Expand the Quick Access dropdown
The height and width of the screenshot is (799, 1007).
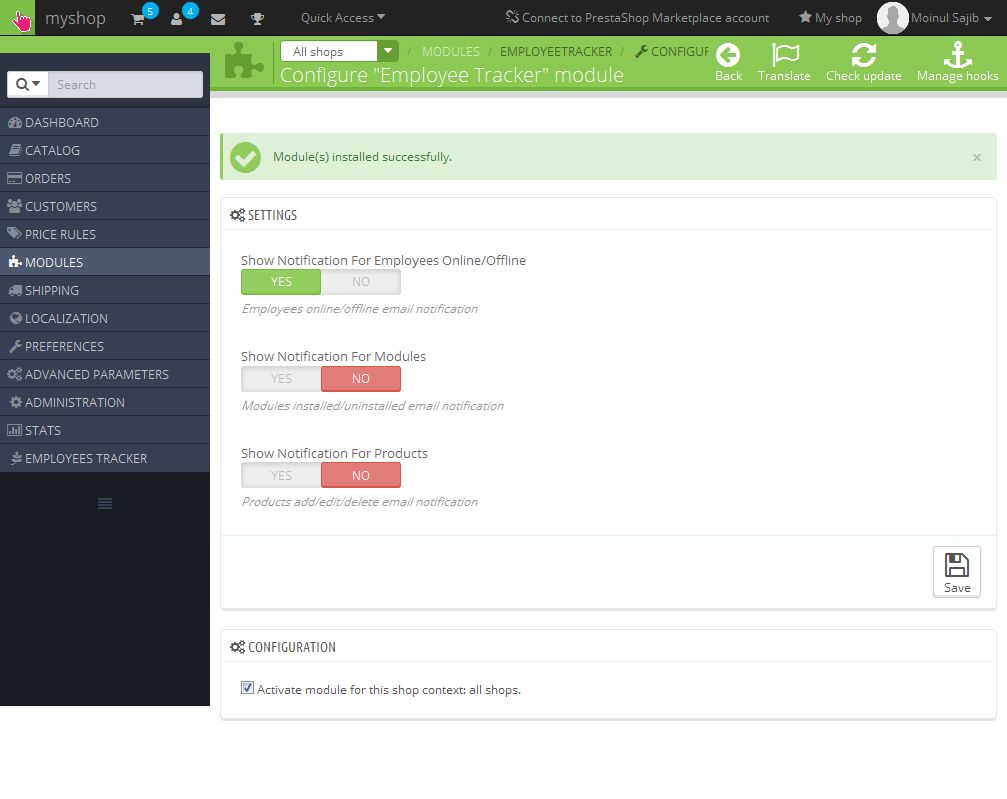tap(342, 18)
